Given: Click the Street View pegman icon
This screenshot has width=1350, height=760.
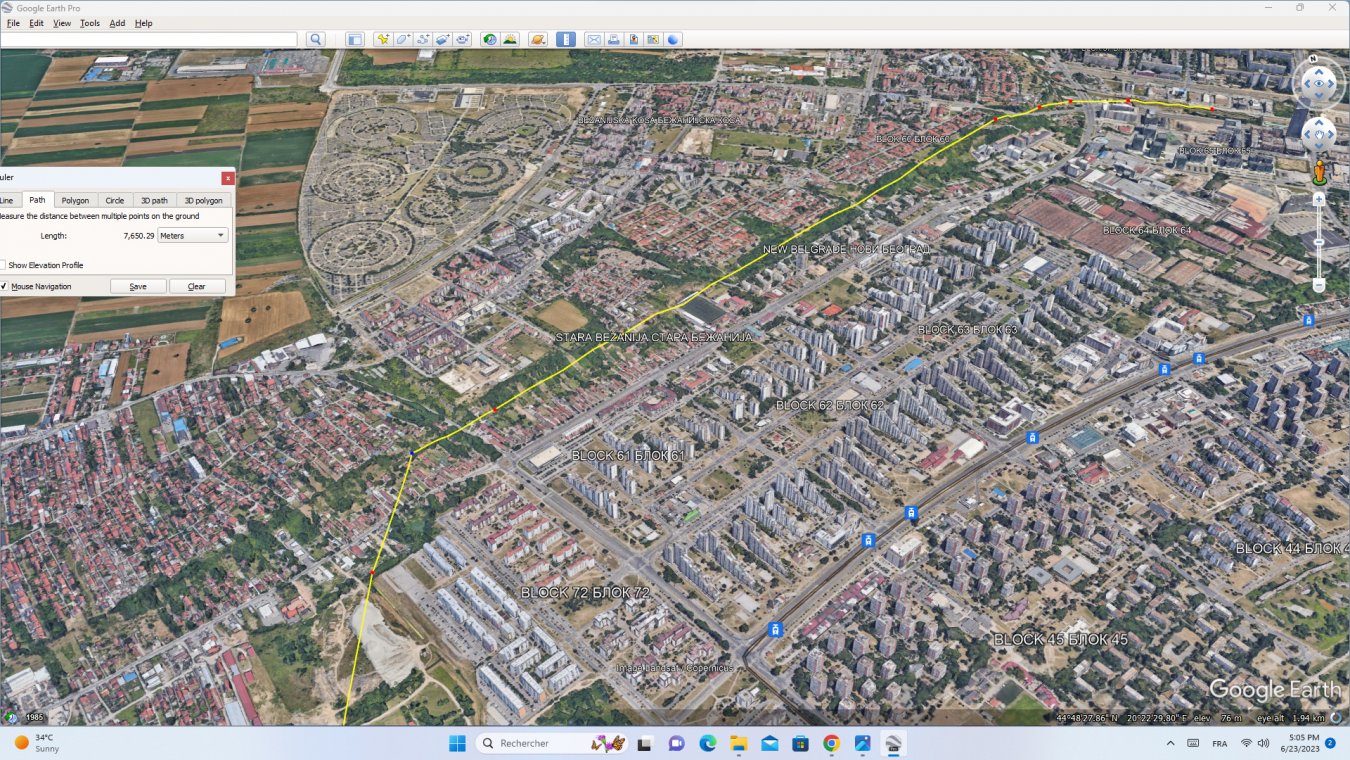Looking at the screenshot, I should pyautogui.click(x=1318, y=172).
